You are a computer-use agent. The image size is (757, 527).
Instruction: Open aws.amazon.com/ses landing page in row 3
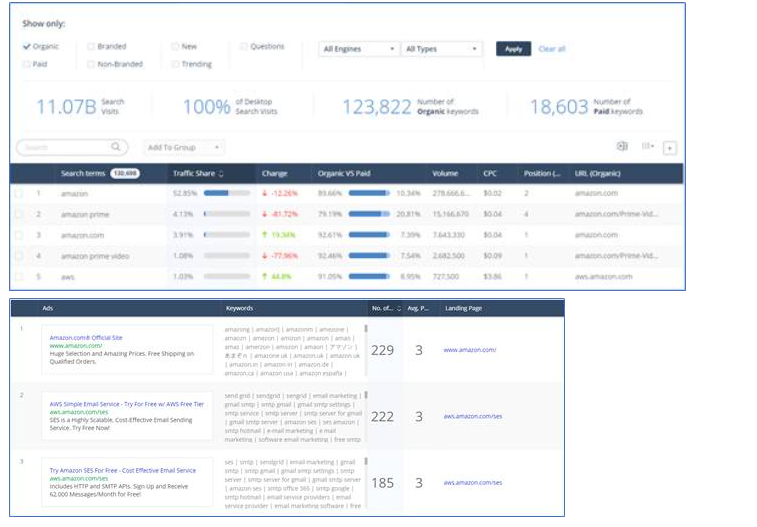coord(473,482)
